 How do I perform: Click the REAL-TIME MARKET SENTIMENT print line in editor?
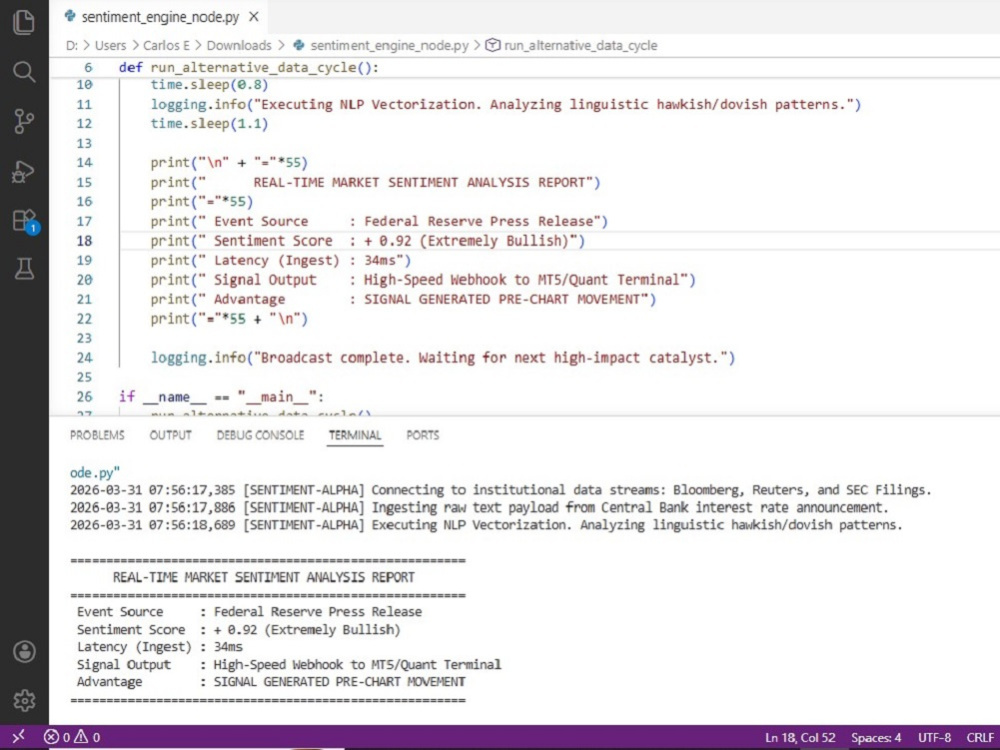pyautogui.click(x=375, y=182)
